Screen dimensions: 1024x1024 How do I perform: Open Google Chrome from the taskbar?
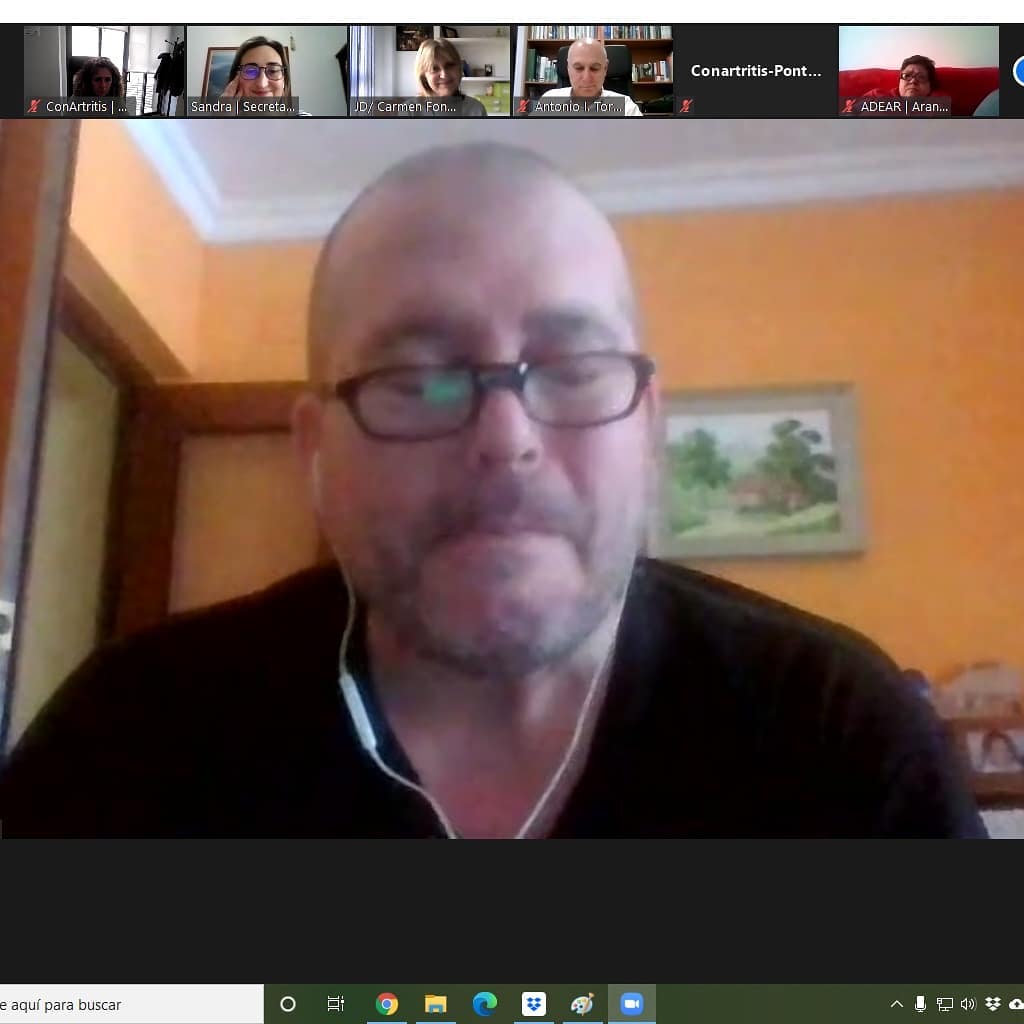click(387, 1004)
